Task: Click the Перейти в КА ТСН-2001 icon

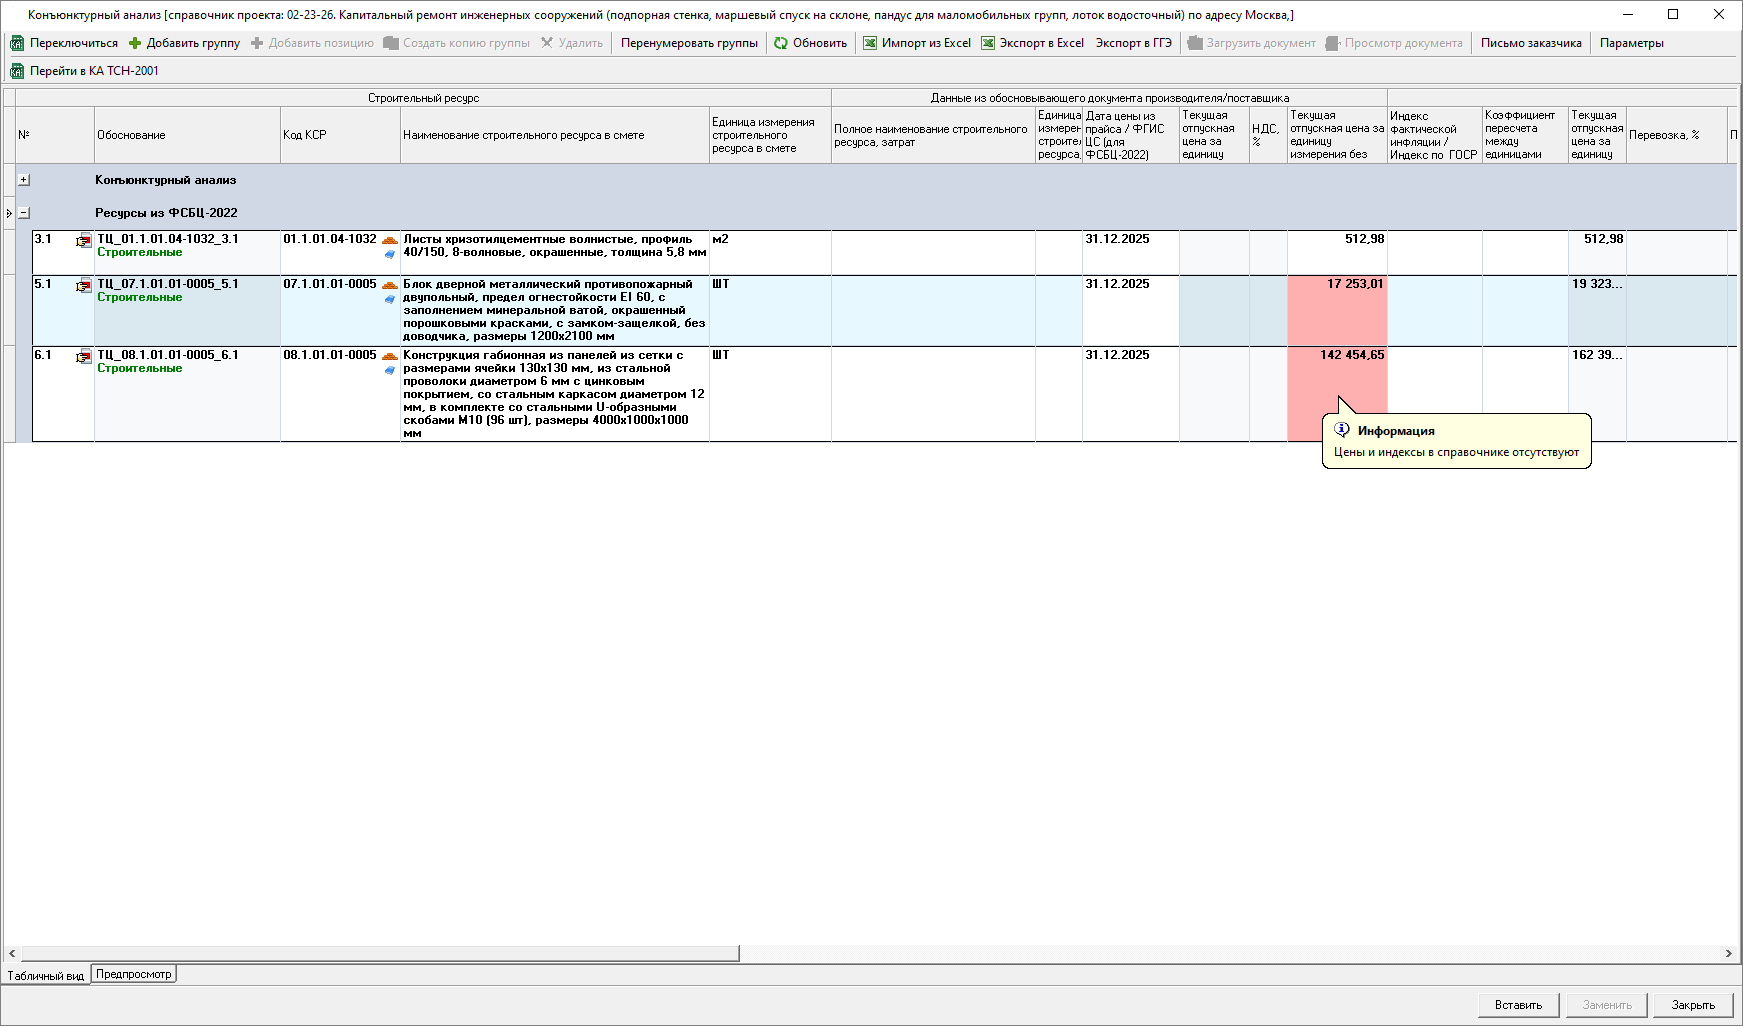Action: pos(17,71)
